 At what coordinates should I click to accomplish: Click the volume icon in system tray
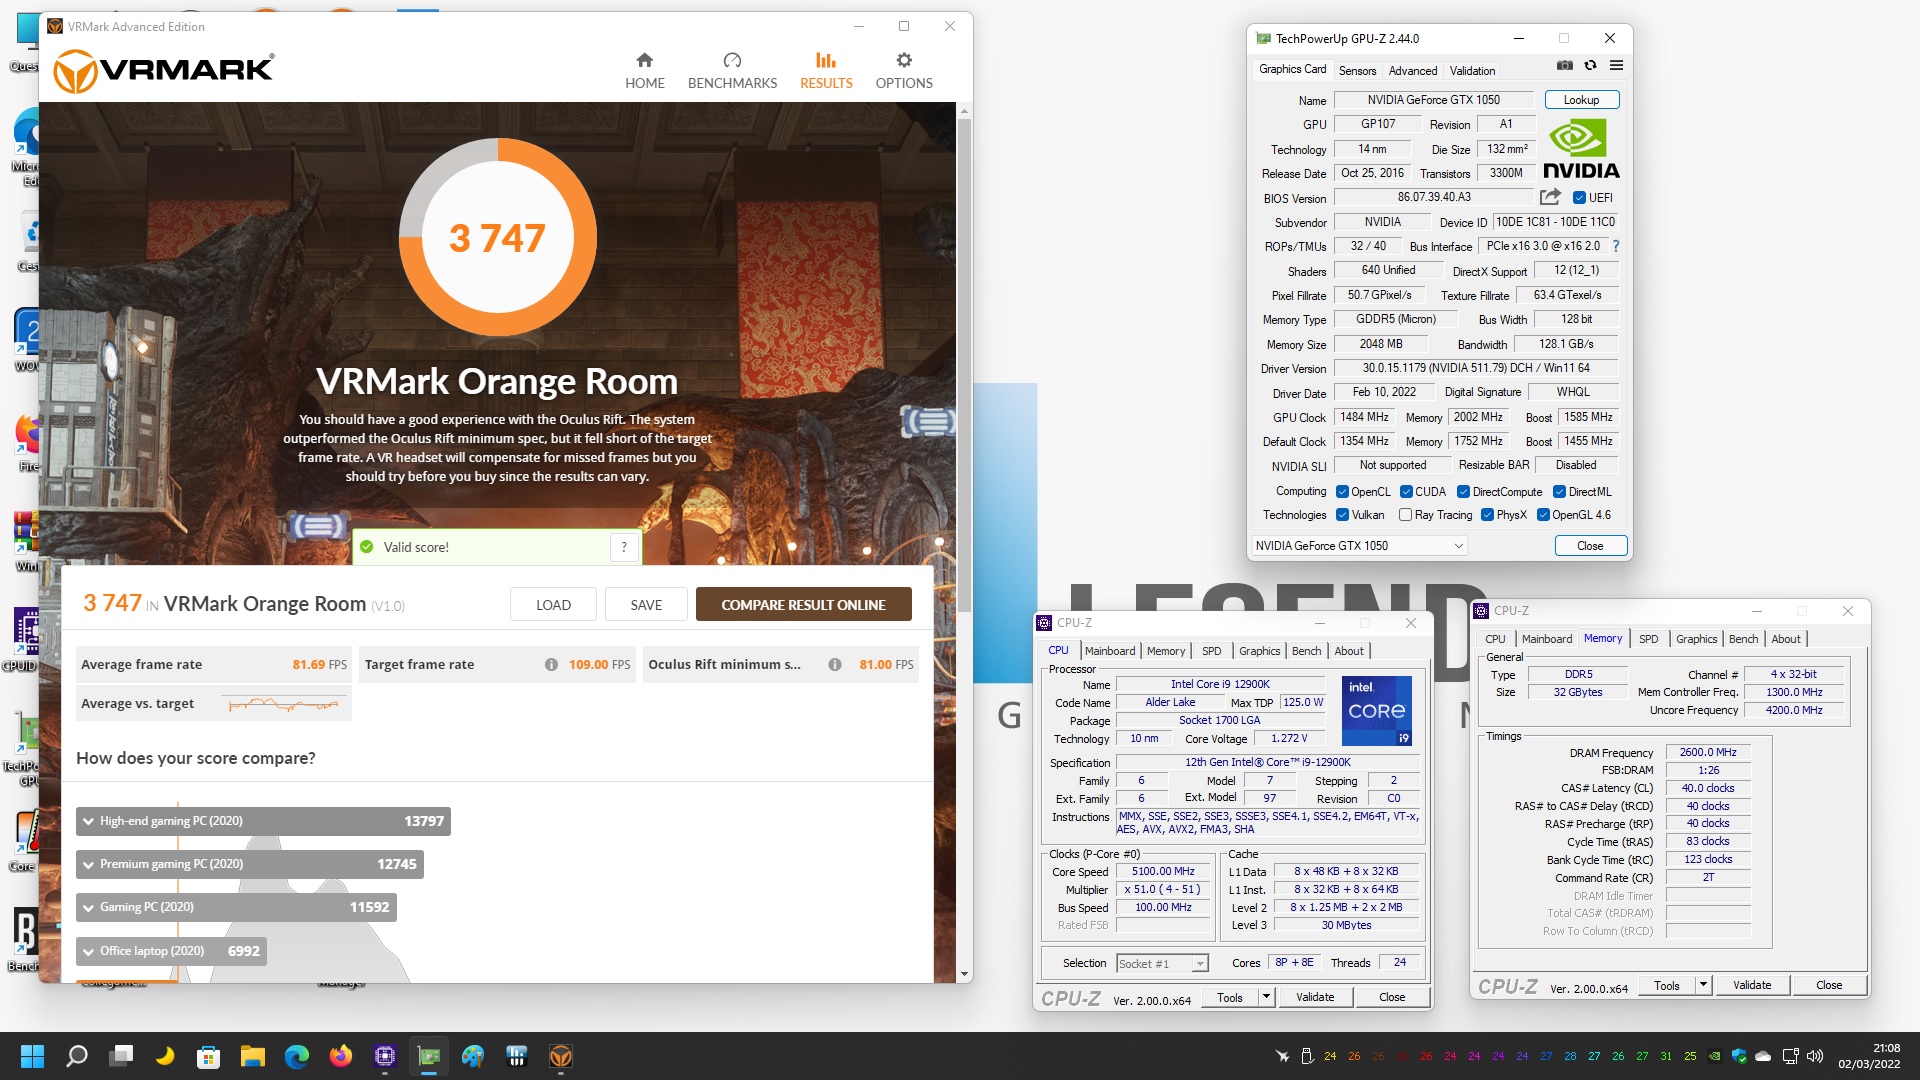(1815, 1056)
